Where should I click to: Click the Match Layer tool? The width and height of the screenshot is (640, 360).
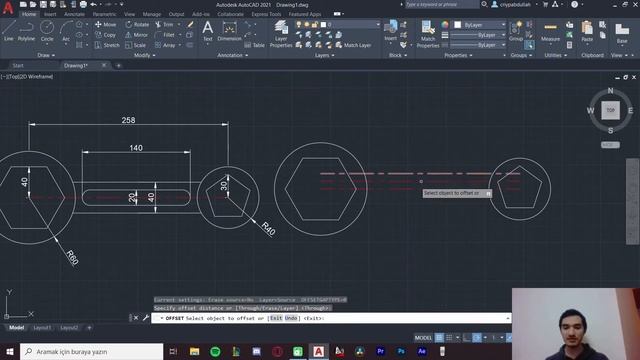[x=353, y=45]
